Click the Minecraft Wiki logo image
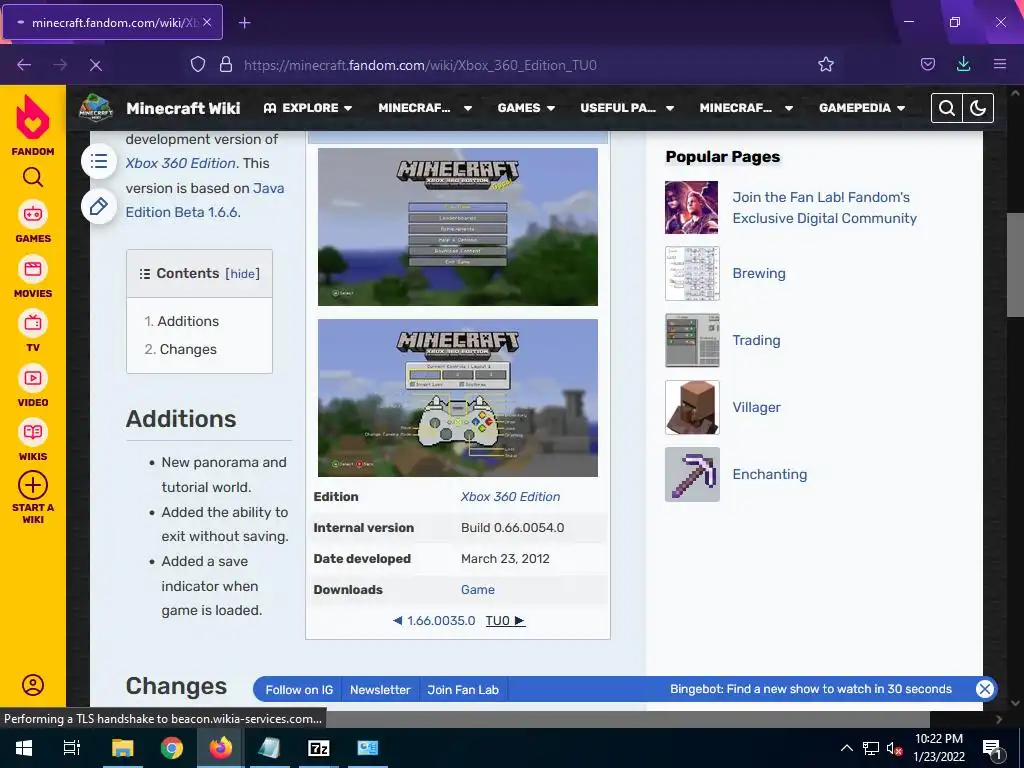Image resolution: width=1024 pixels, height=768 pixels. (96, 108)
